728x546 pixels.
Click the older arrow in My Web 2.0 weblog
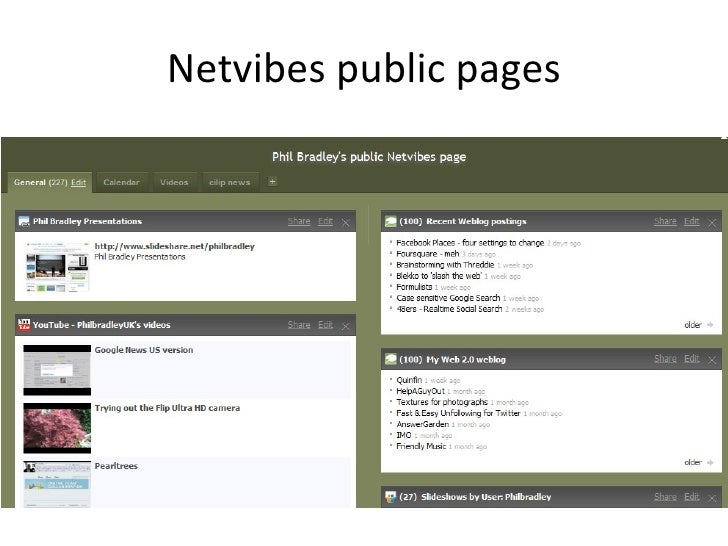pos(710,462)
